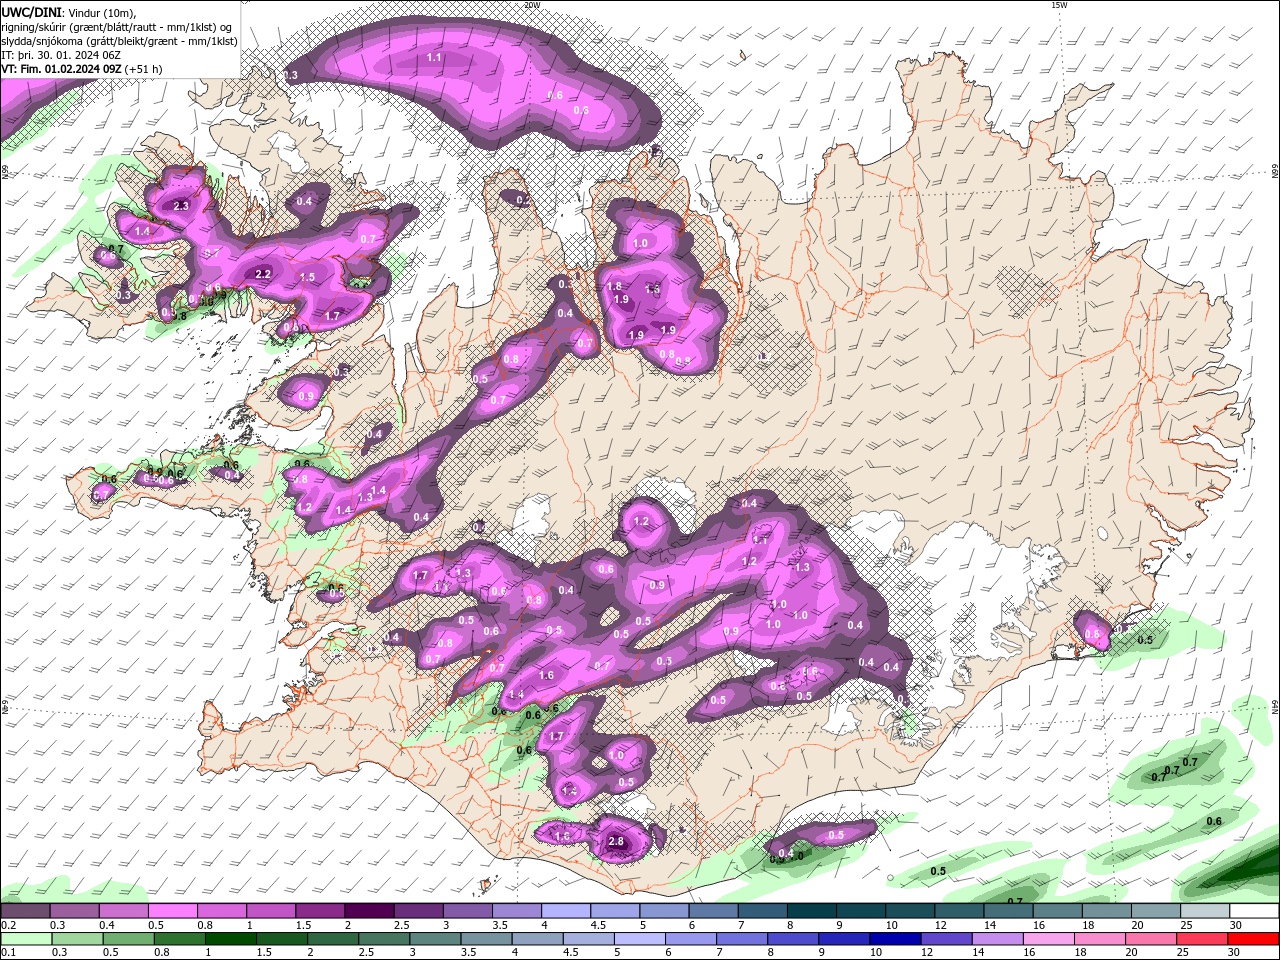This screenshot has width=1280, height=960.
Task: Click the '20W' longitude label
Action: [532, 5]
